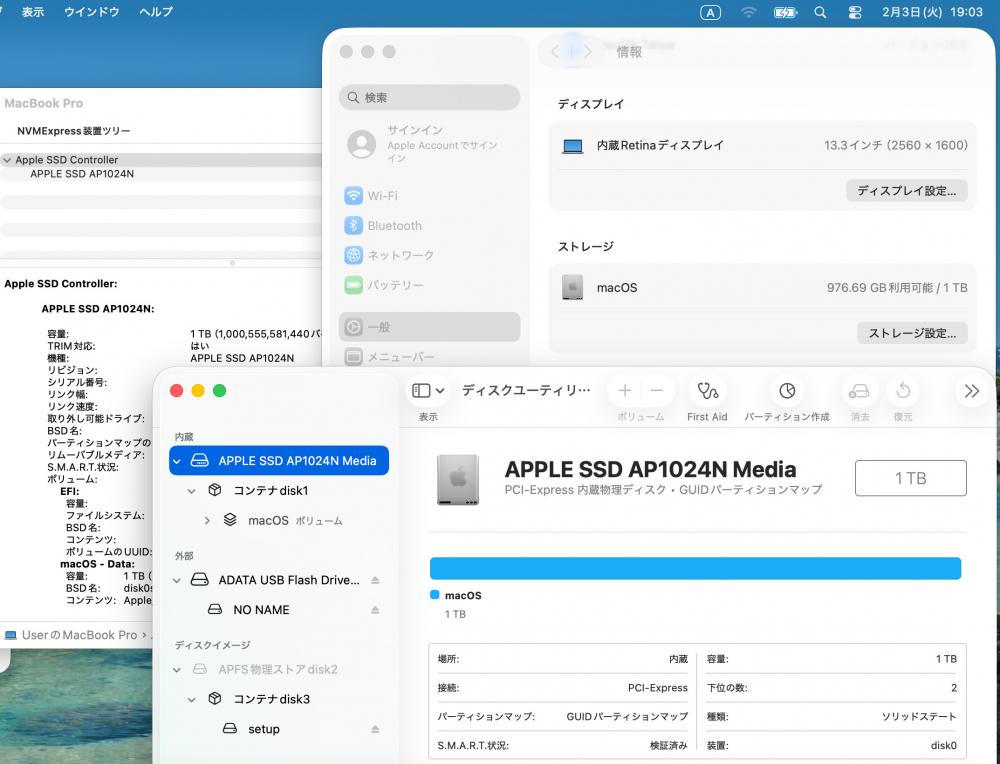Open the ヘルプ menu

tap(156, 12)
